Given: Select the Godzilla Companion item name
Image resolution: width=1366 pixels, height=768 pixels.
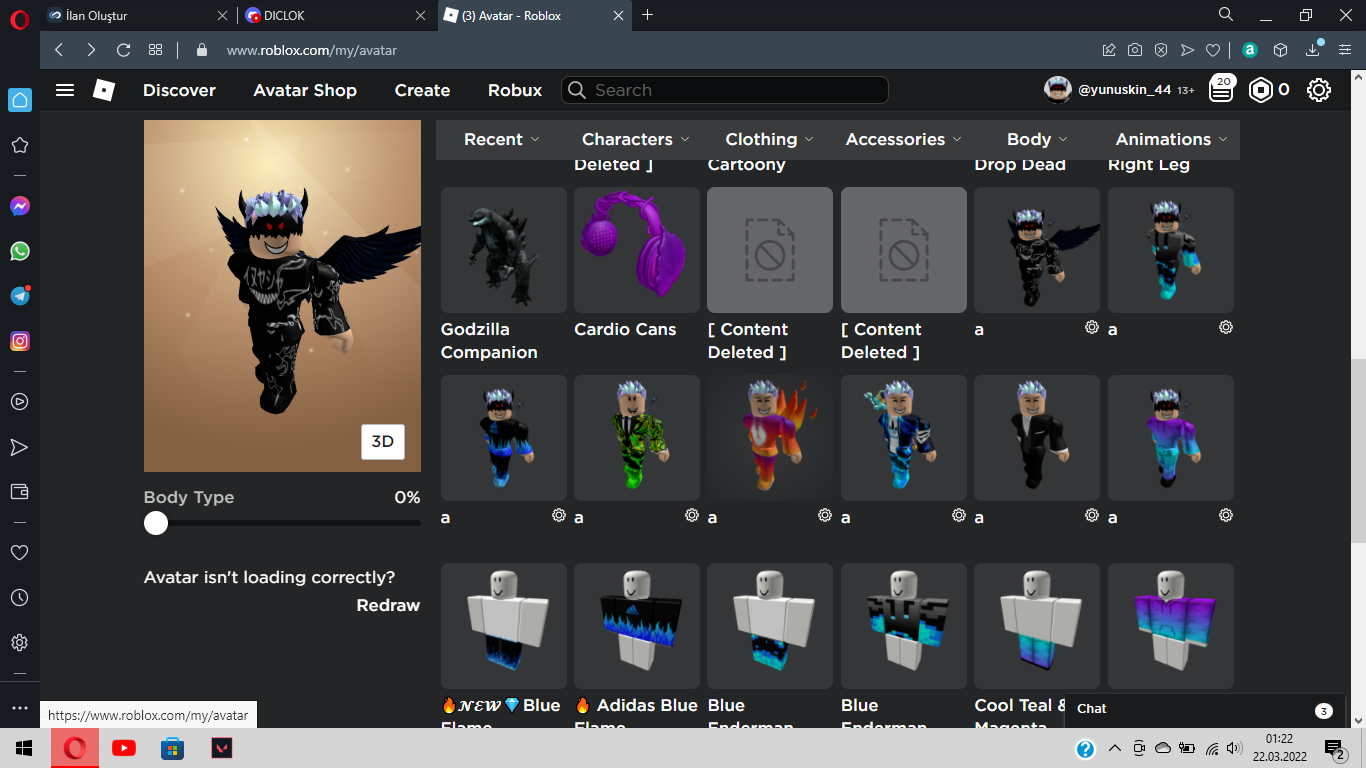Looking at the screenshot, I should tap(489, 341).
